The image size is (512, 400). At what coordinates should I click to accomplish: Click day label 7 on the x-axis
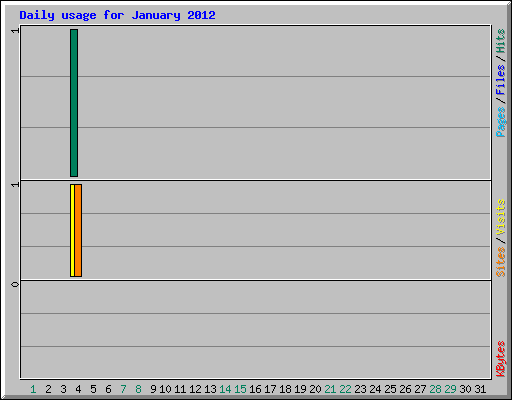click(123, 389)
